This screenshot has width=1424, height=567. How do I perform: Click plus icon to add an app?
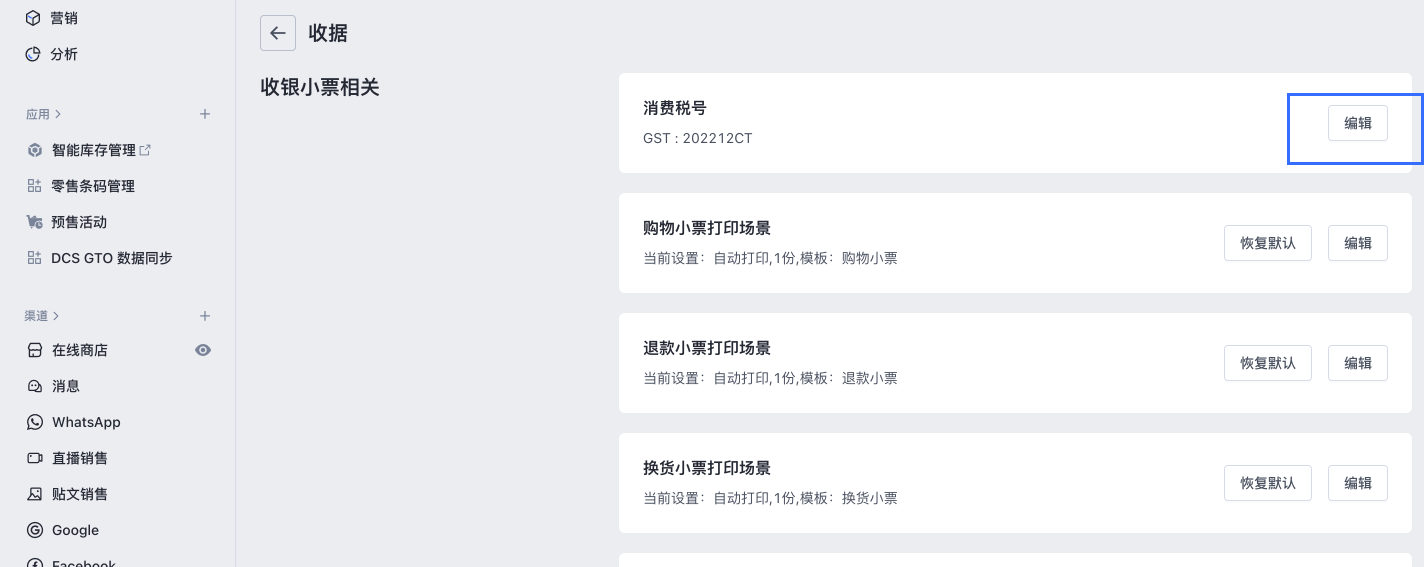click(x=205, y=114)
